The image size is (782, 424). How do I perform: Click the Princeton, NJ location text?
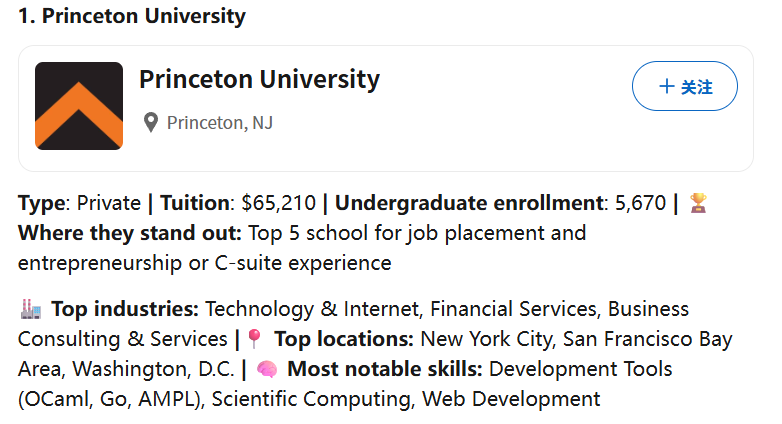point(220,123)
